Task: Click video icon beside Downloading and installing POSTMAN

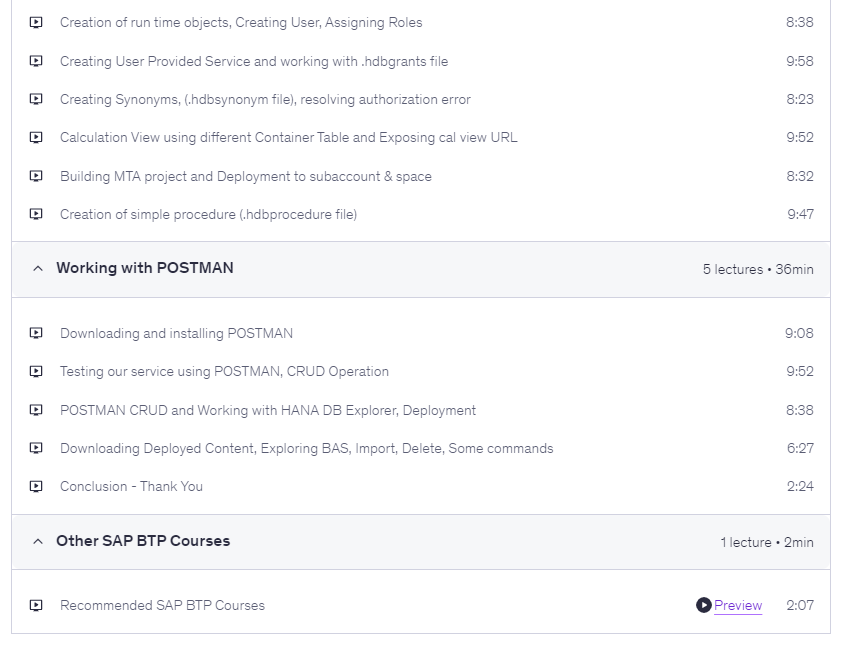Action: click(36, 333)
